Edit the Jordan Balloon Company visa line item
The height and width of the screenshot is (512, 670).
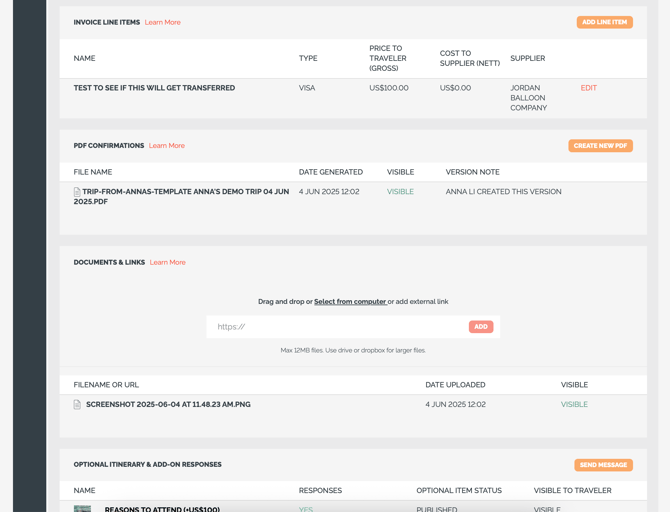(588, 88)
